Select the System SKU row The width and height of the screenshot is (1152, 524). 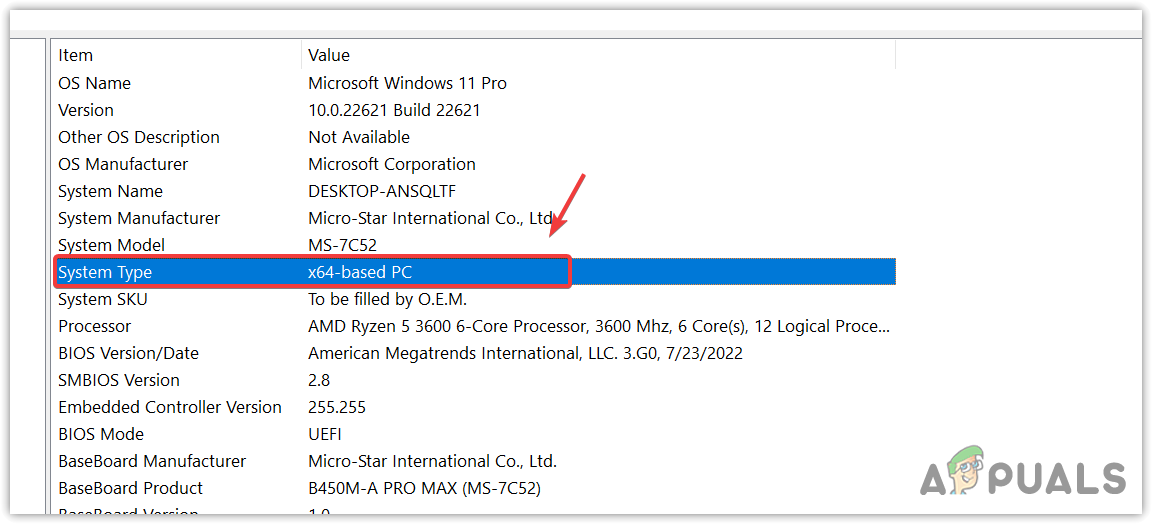(103, 299)
